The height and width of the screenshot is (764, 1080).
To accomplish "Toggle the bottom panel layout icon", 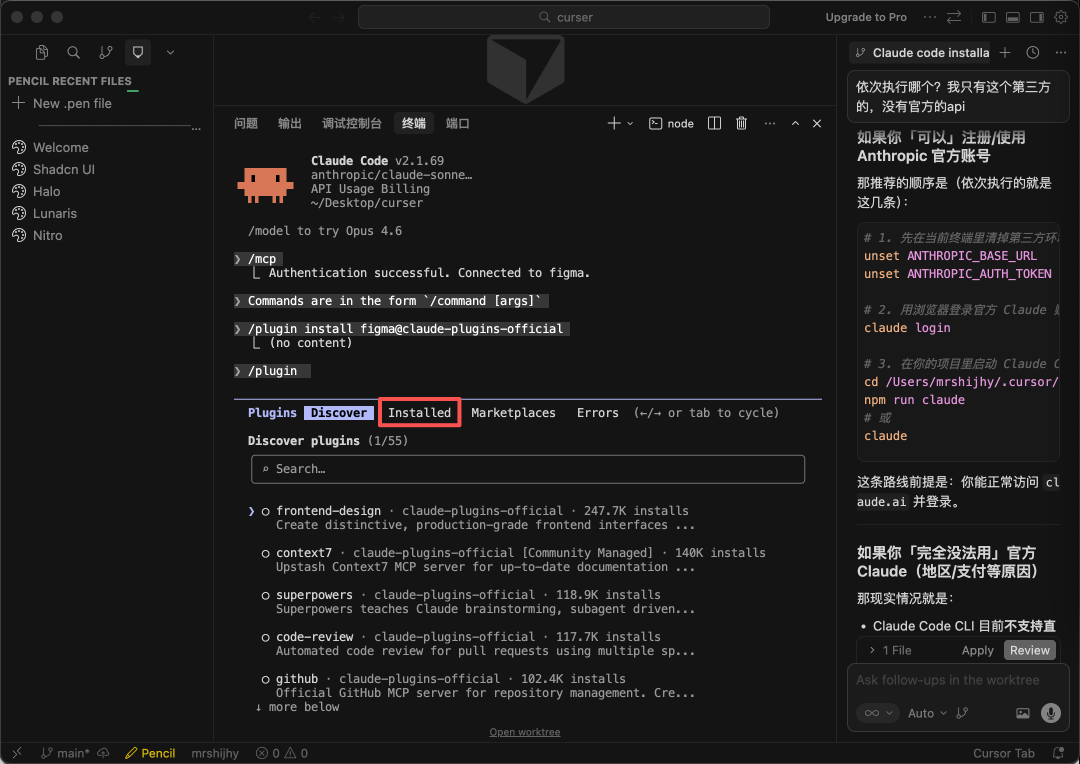I will tap(1012, 17).
